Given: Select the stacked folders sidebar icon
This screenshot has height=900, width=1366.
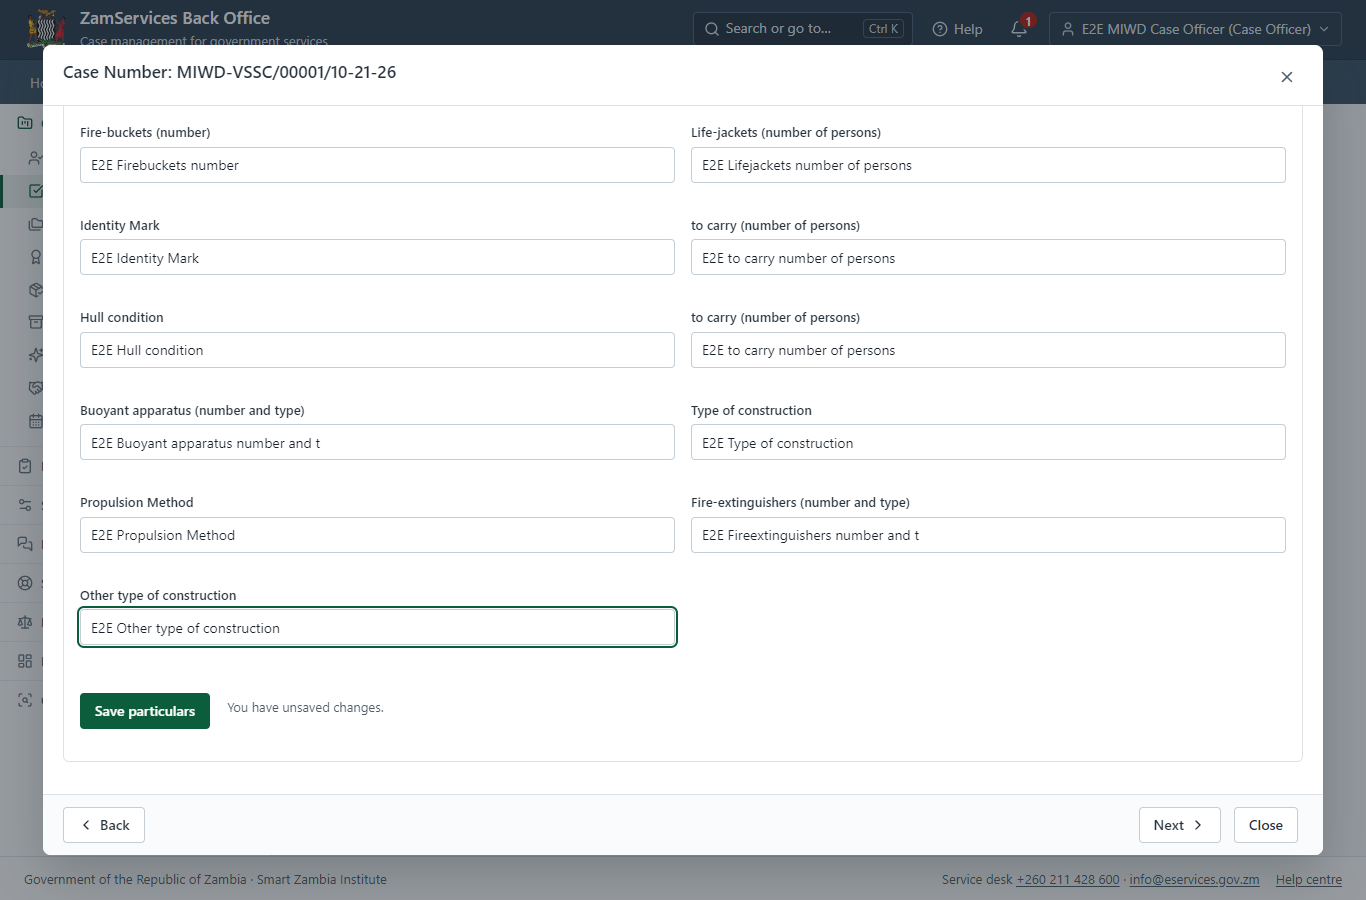Looking at the screenshot, I should point(36,224).
